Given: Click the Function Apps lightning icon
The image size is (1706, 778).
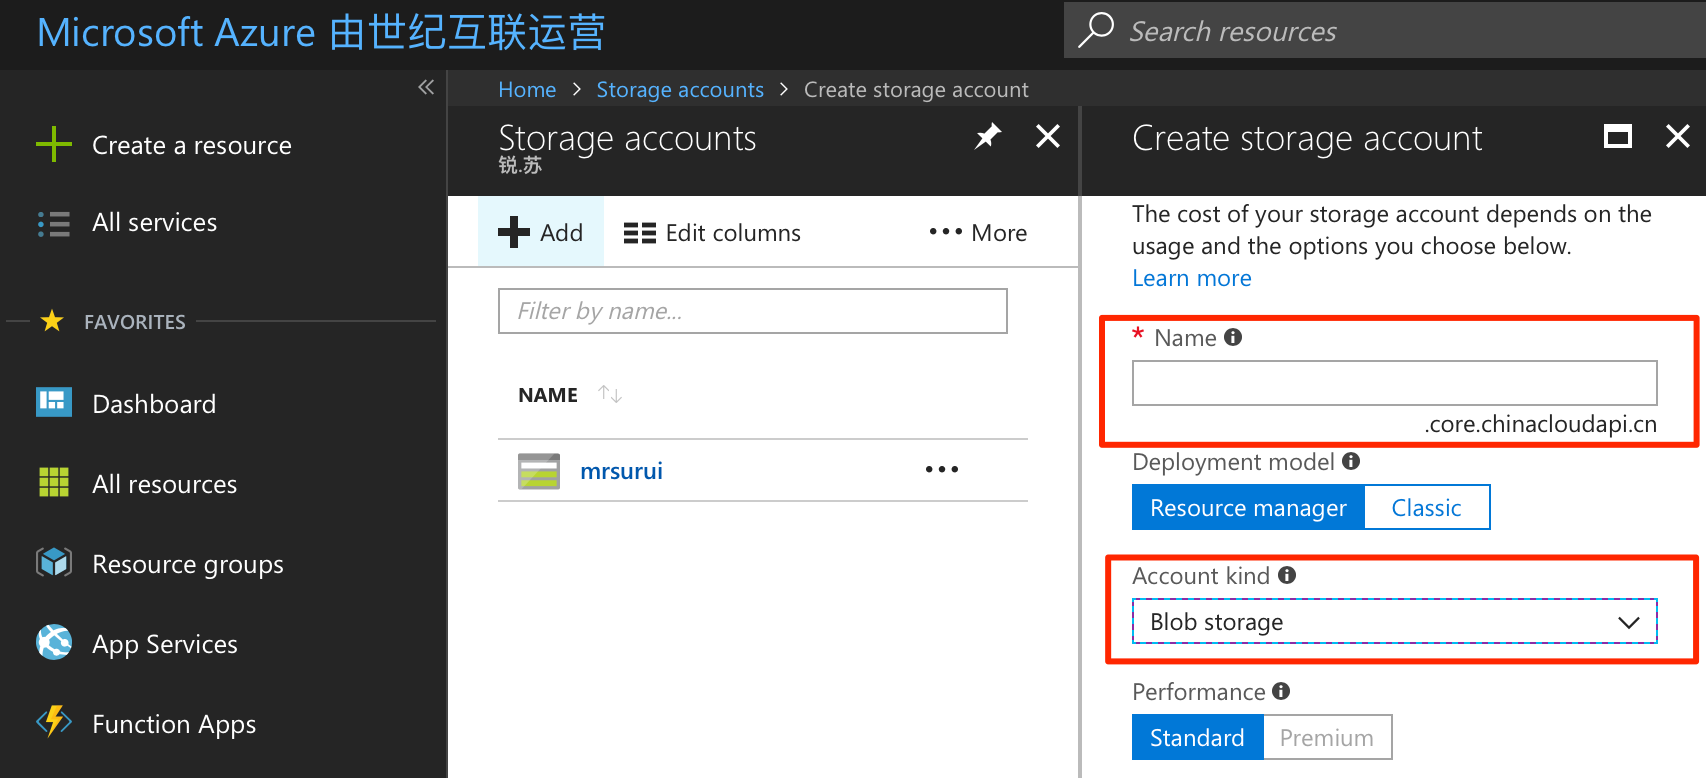Looking at the screenshot, I should [x=54, y=721].
